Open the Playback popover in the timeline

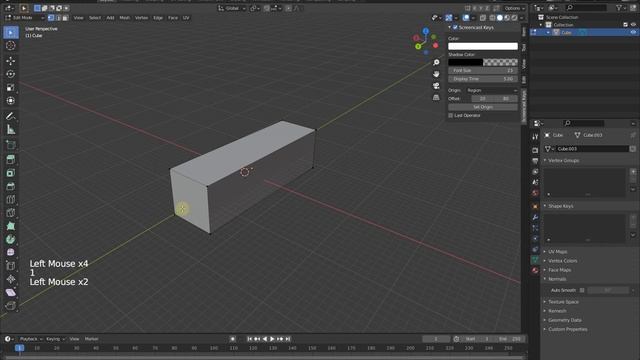pyautogui.click(x=31, y=339)
